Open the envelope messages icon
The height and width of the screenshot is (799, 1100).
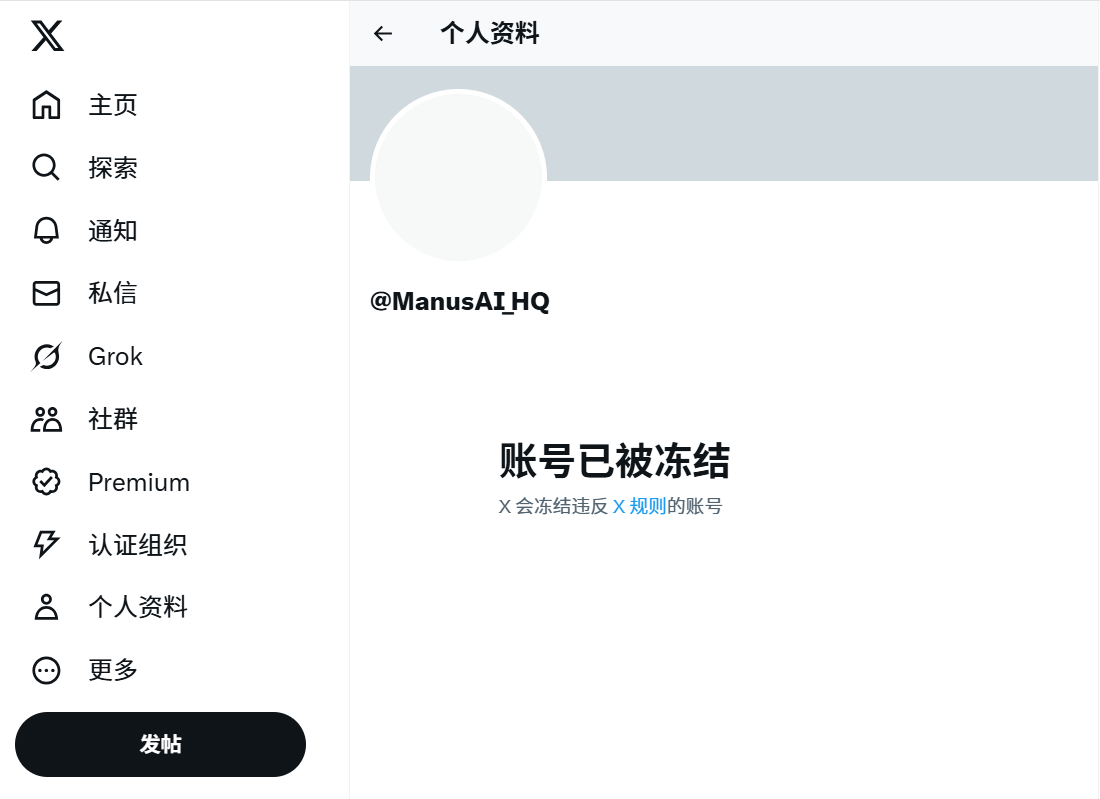click(46, 293)
